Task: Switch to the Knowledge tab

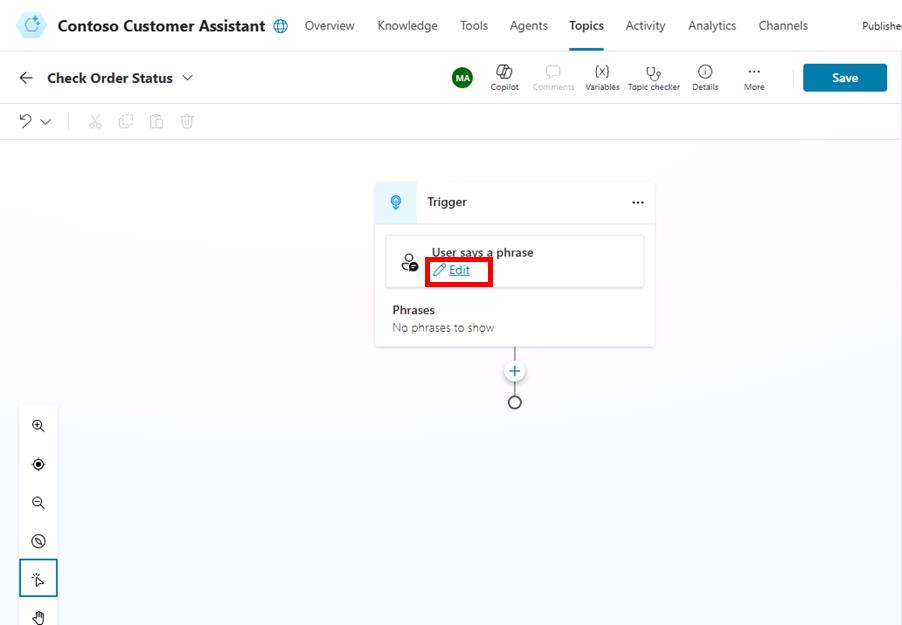Action: pos(407,26)
